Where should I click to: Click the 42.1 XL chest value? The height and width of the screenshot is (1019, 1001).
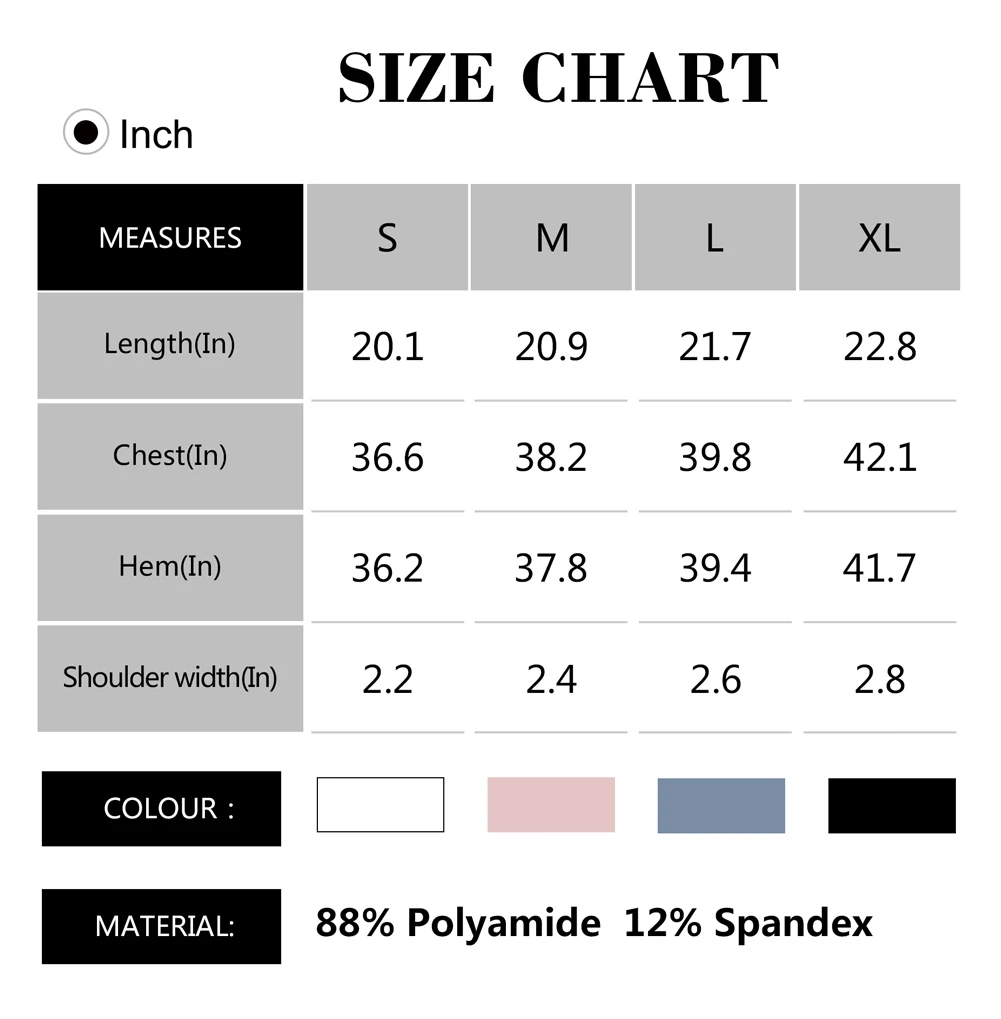880,458
